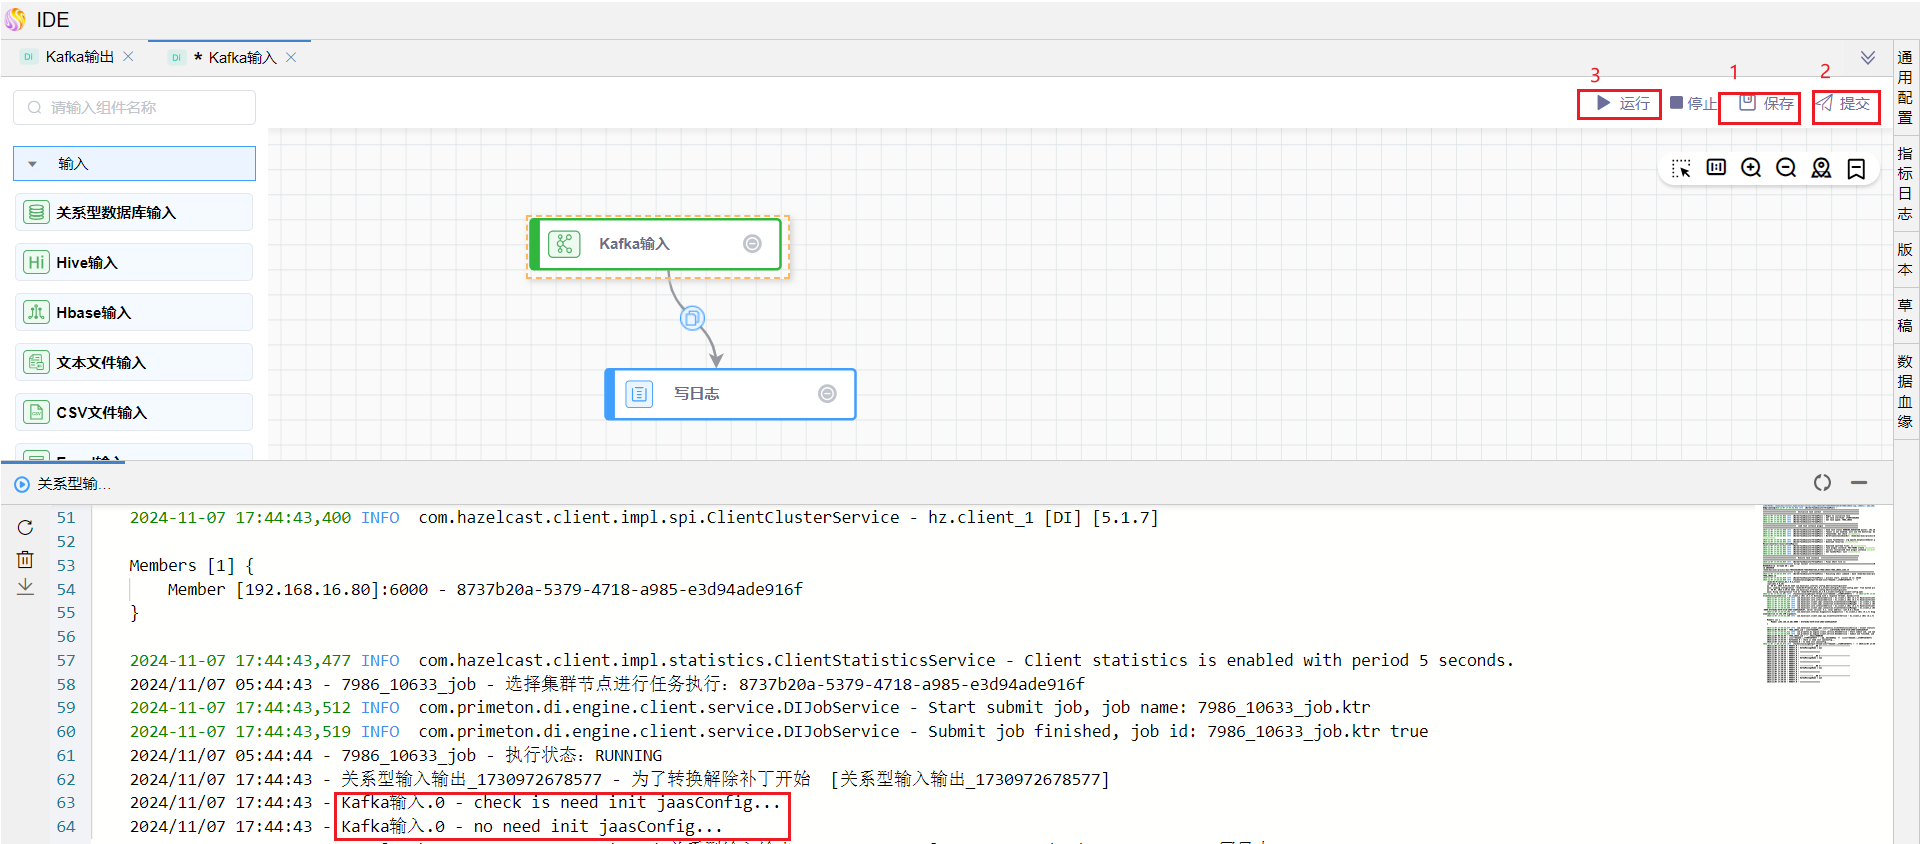Refresh the log output panel
Image resolution: width=1920 pixels, height=844 pixels.
click(x=25, y=527)
